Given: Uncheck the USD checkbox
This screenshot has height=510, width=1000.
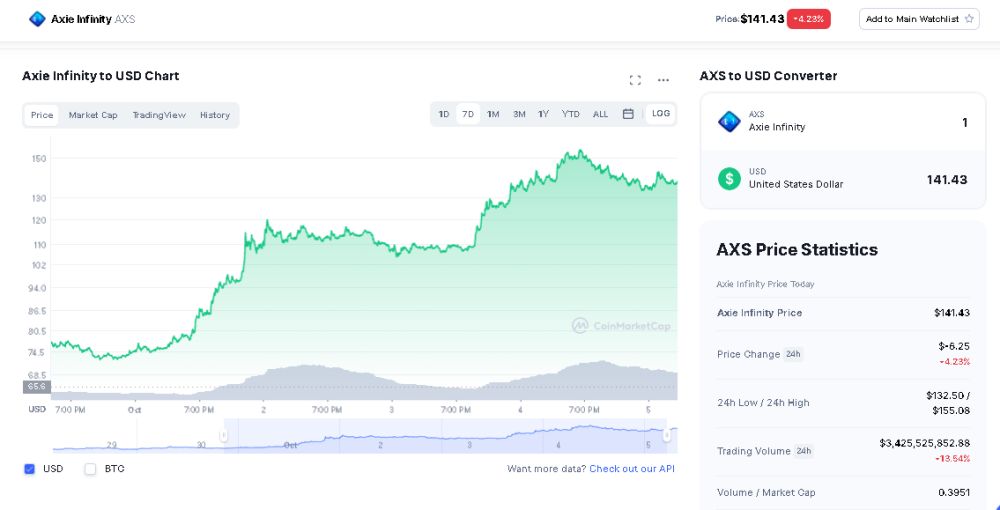Looking at the screenshot, I should pos(29,468).
